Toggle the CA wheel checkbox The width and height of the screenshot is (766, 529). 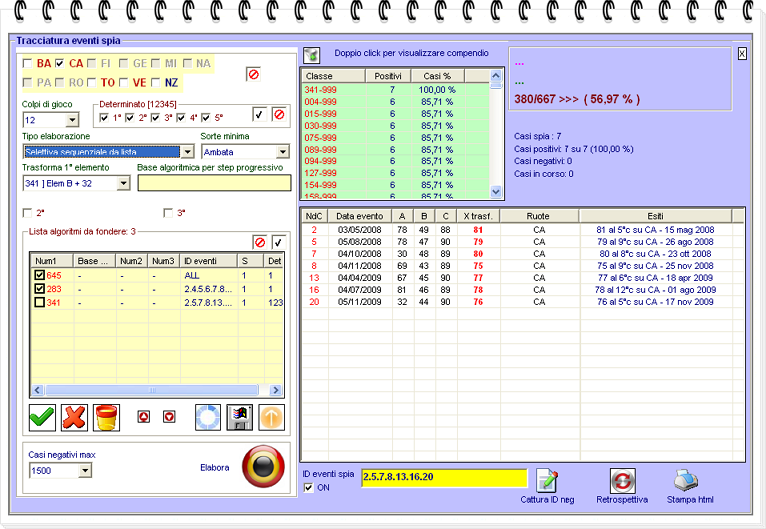pos(60,63)
